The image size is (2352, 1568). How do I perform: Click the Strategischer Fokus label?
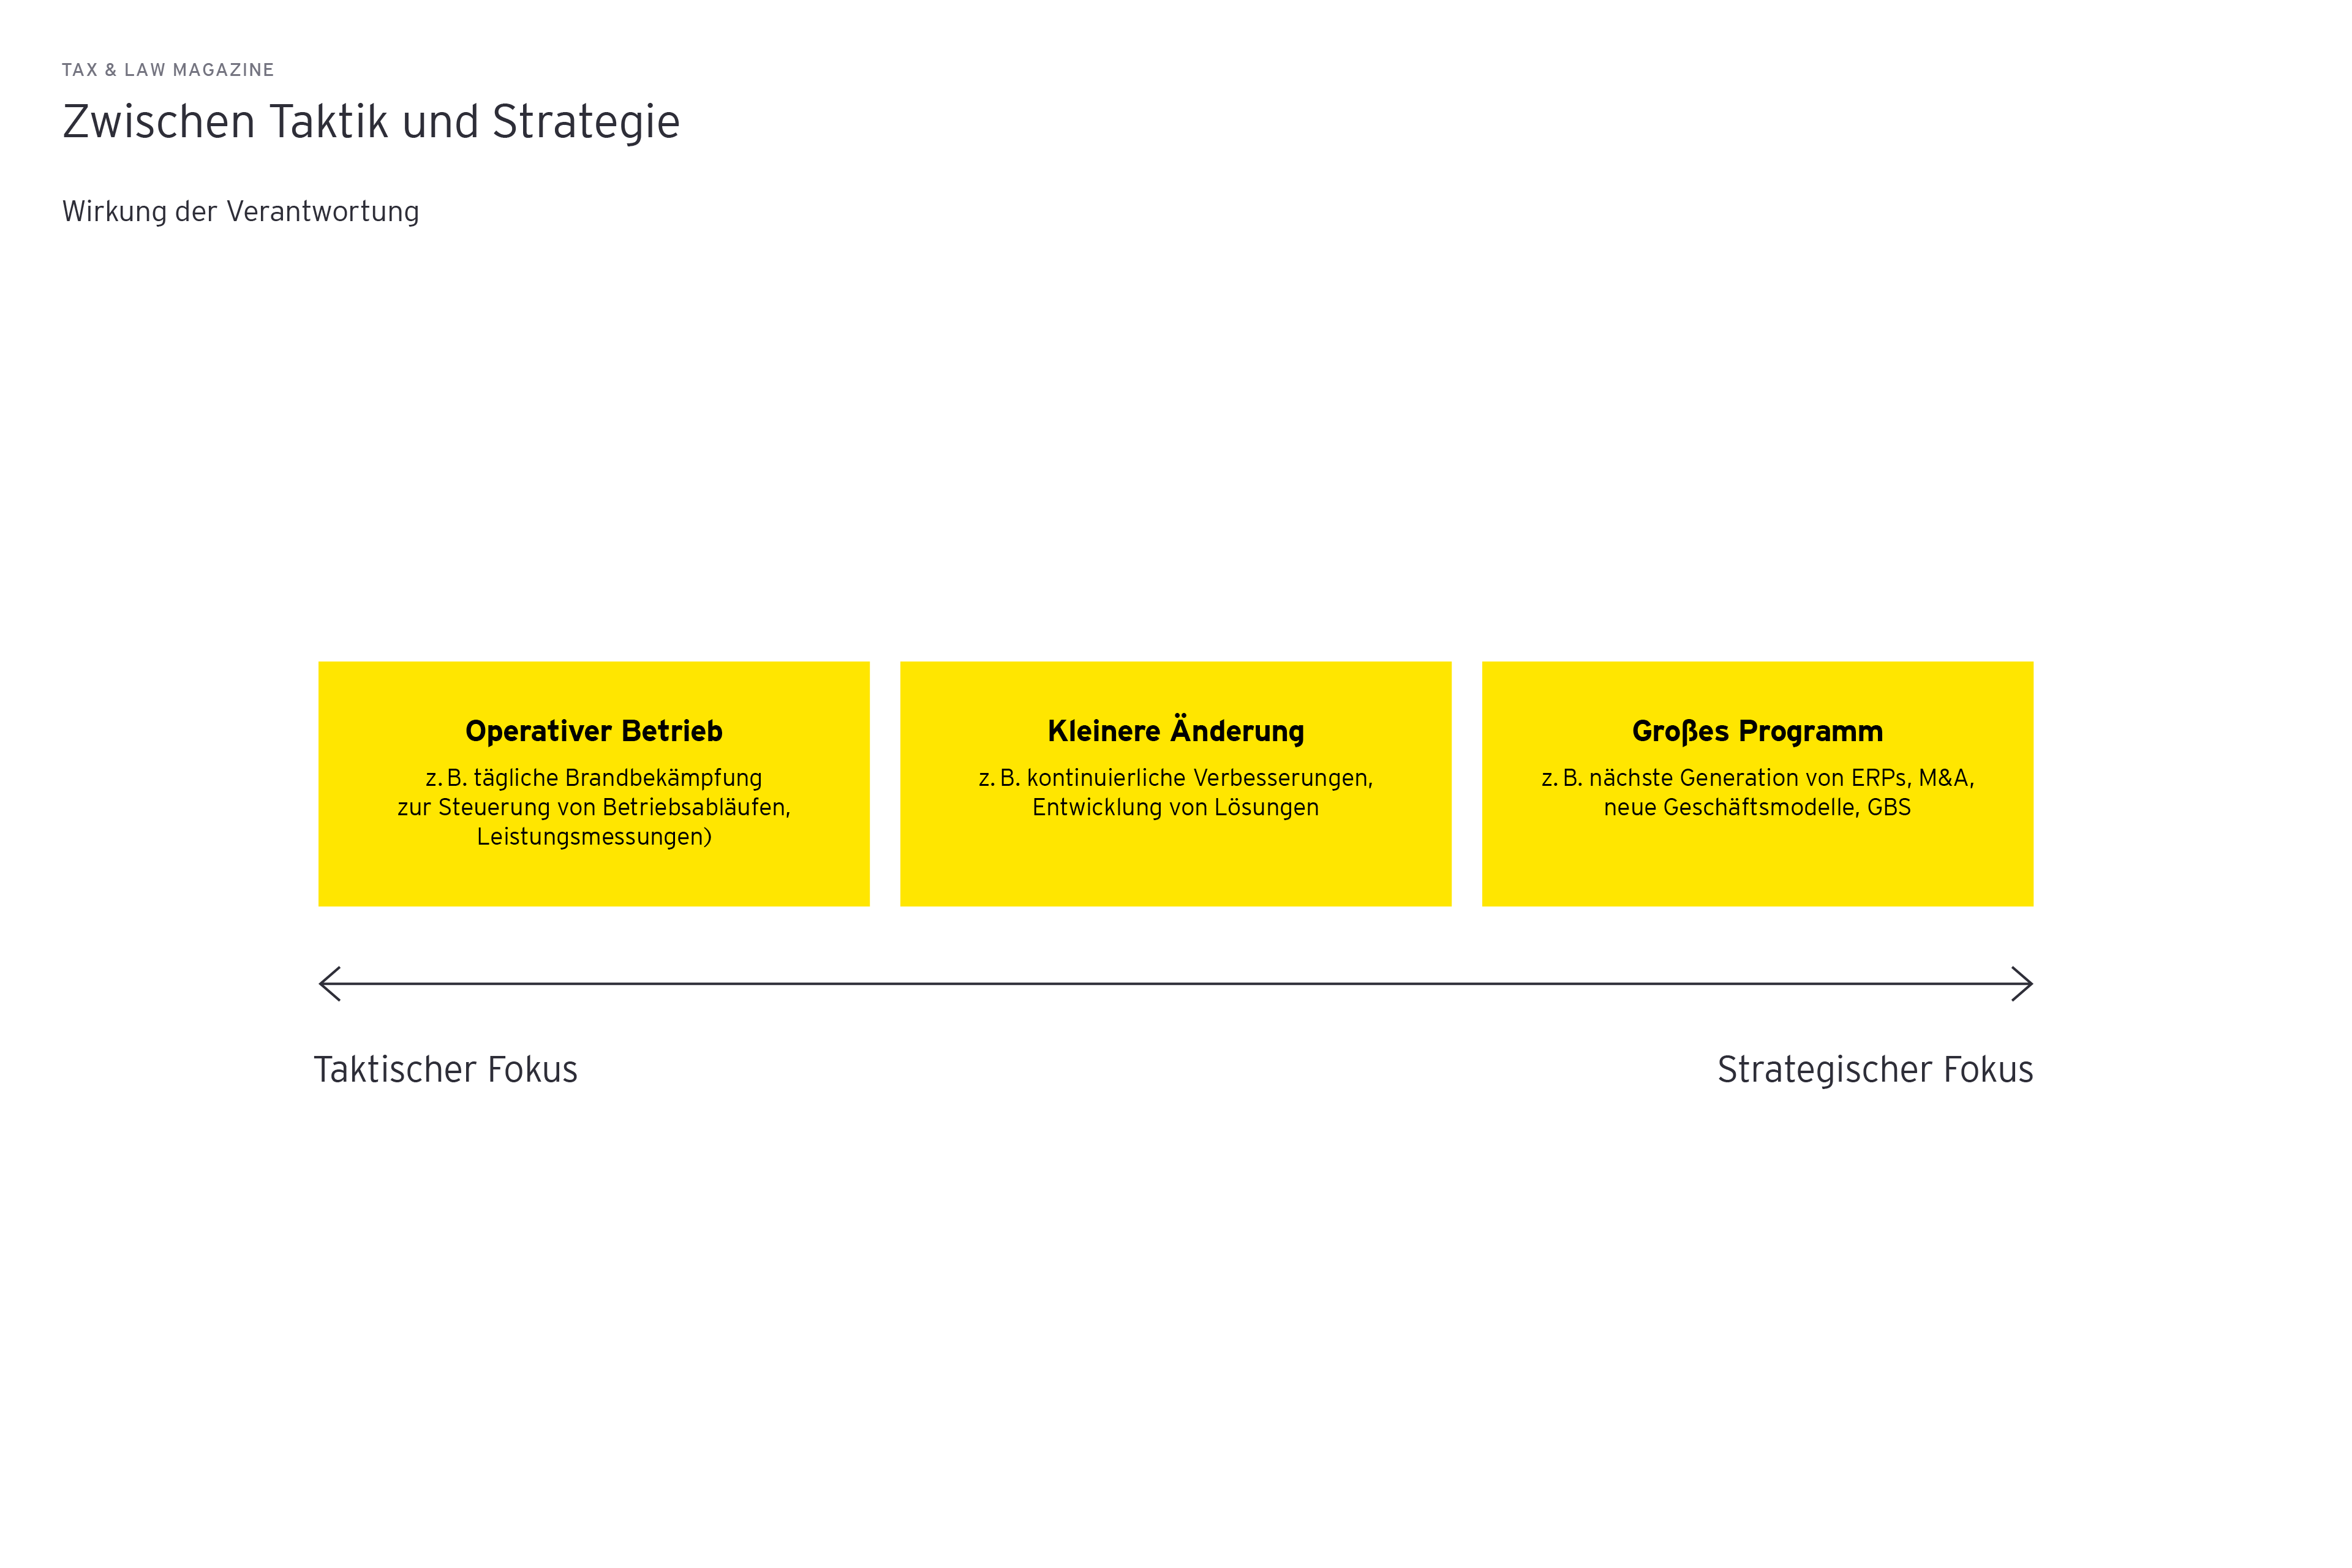pos(1875,1070)
